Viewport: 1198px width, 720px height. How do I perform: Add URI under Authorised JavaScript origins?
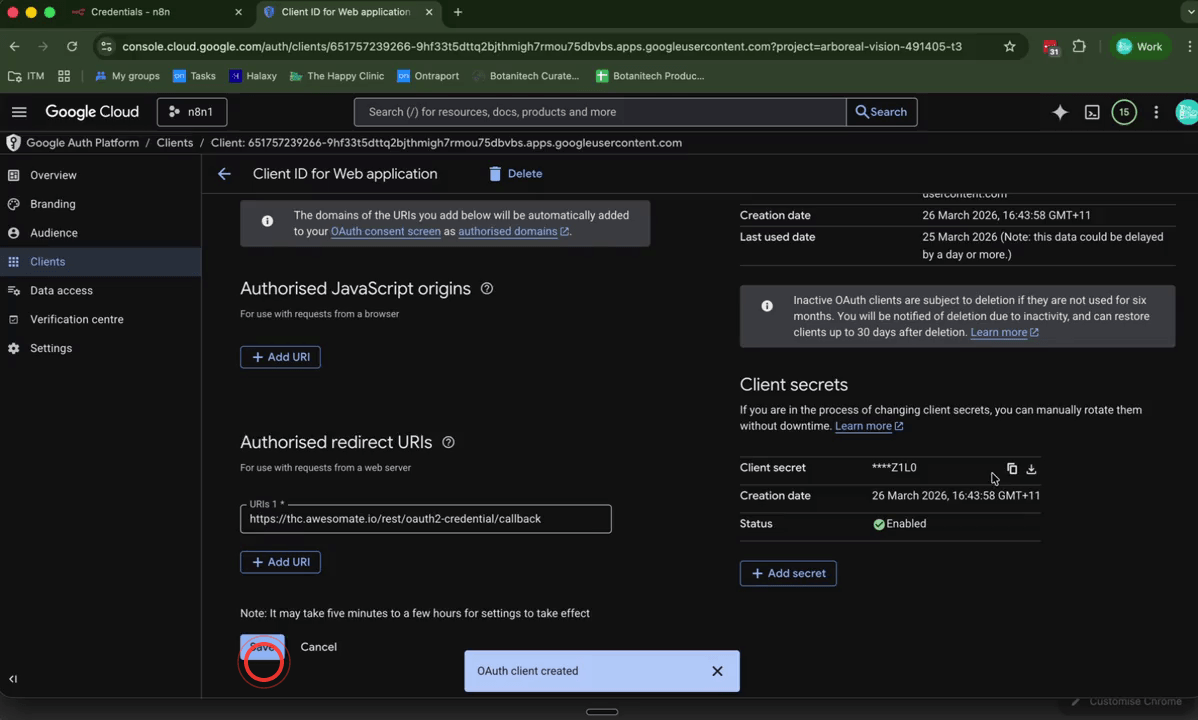tap(280, 357)
